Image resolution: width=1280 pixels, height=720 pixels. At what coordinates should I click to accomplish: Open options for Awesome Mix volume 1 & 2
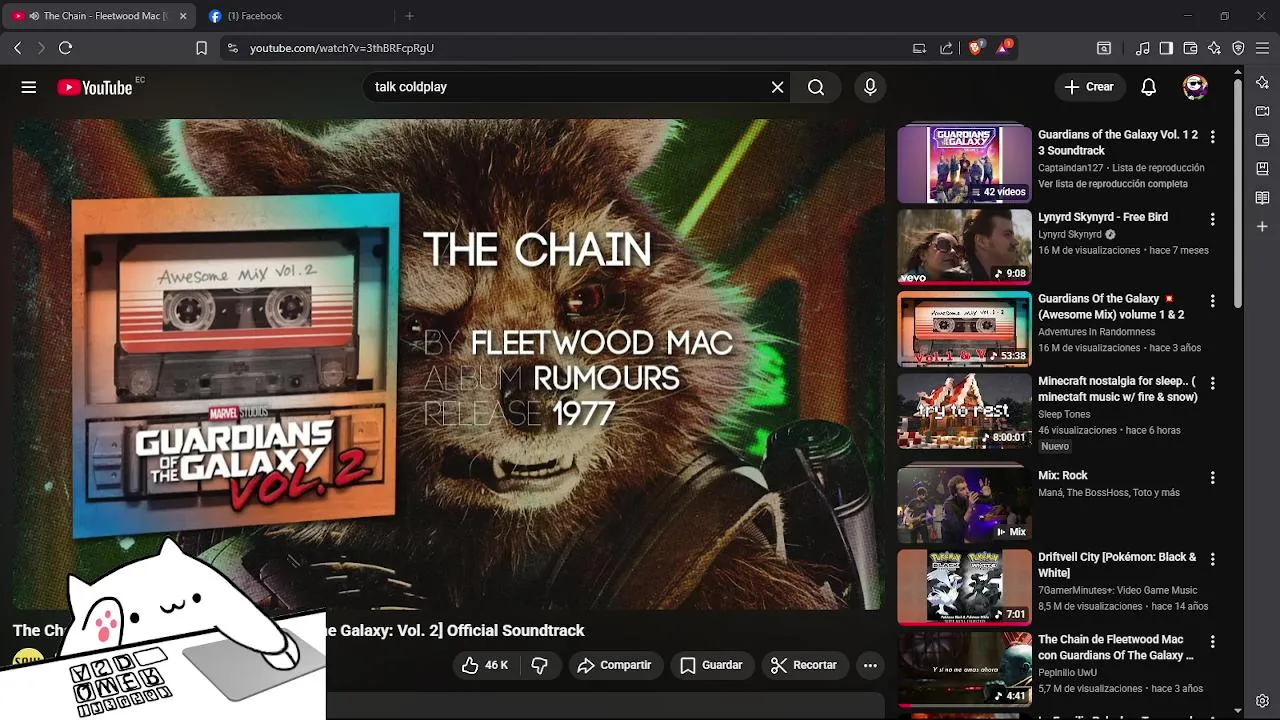pyautogui.click(x=1213, y=300)
